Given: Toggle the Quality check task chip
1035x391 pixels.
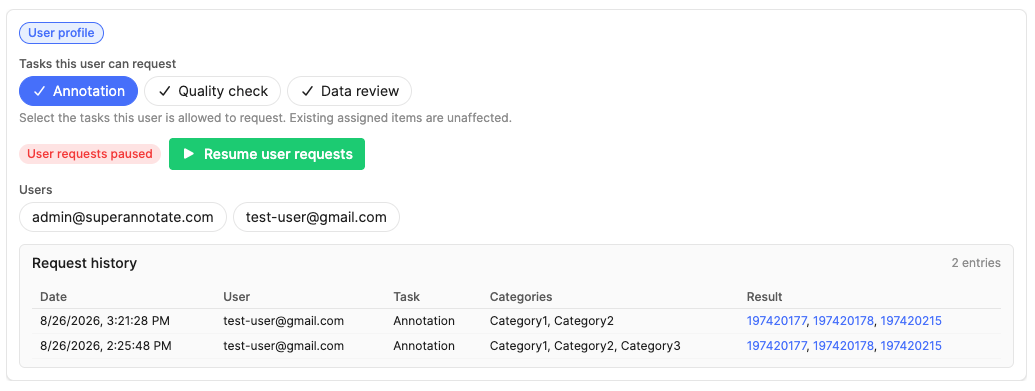Looking at the screenshot, I should coord(213,91).
